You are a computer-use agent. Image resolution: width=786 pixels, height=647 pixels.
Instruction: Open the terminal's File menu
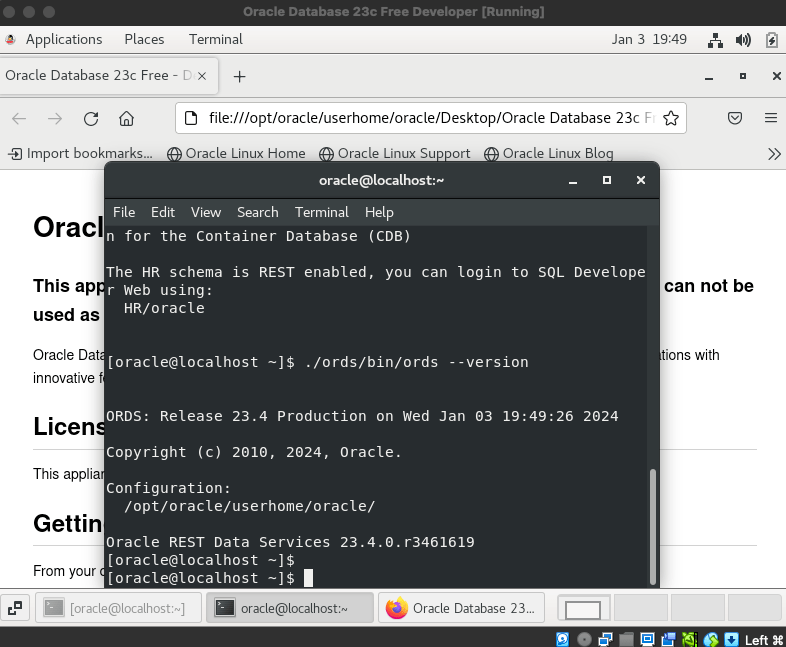point(124,212)
